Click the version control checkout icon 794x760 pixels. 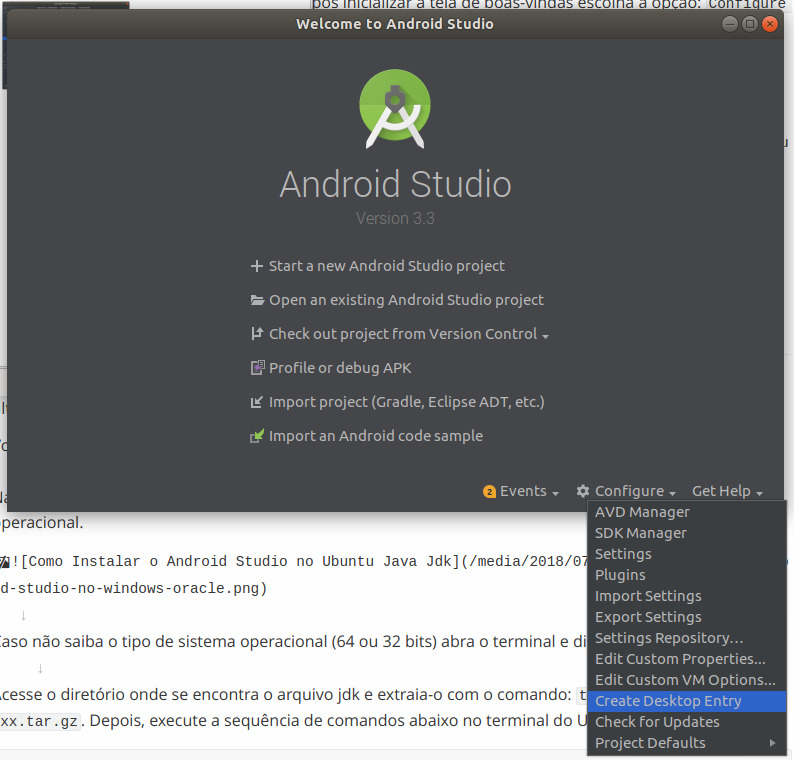tap(257, 334)
